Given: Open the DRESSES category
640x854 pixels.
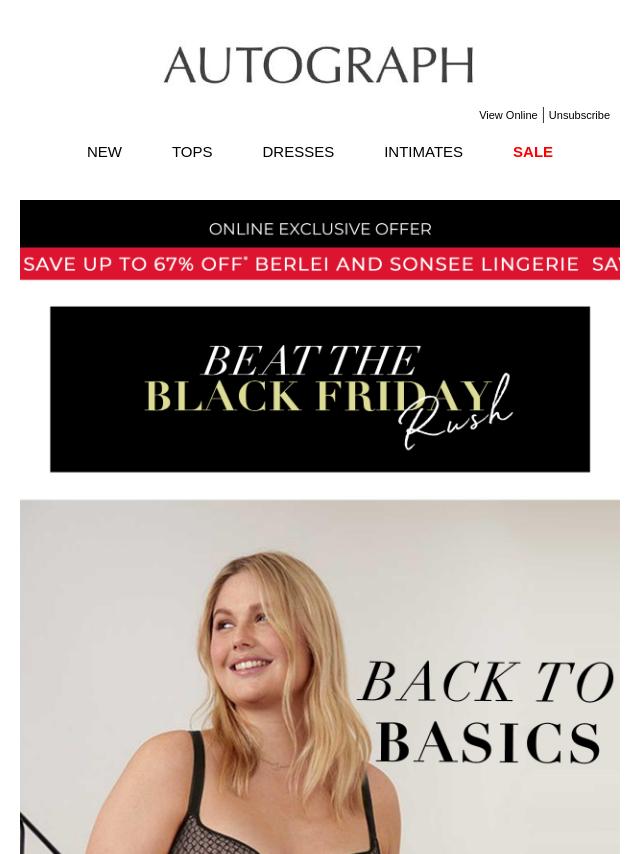Looking at the screenshot, I should click(x=298, y=152).
